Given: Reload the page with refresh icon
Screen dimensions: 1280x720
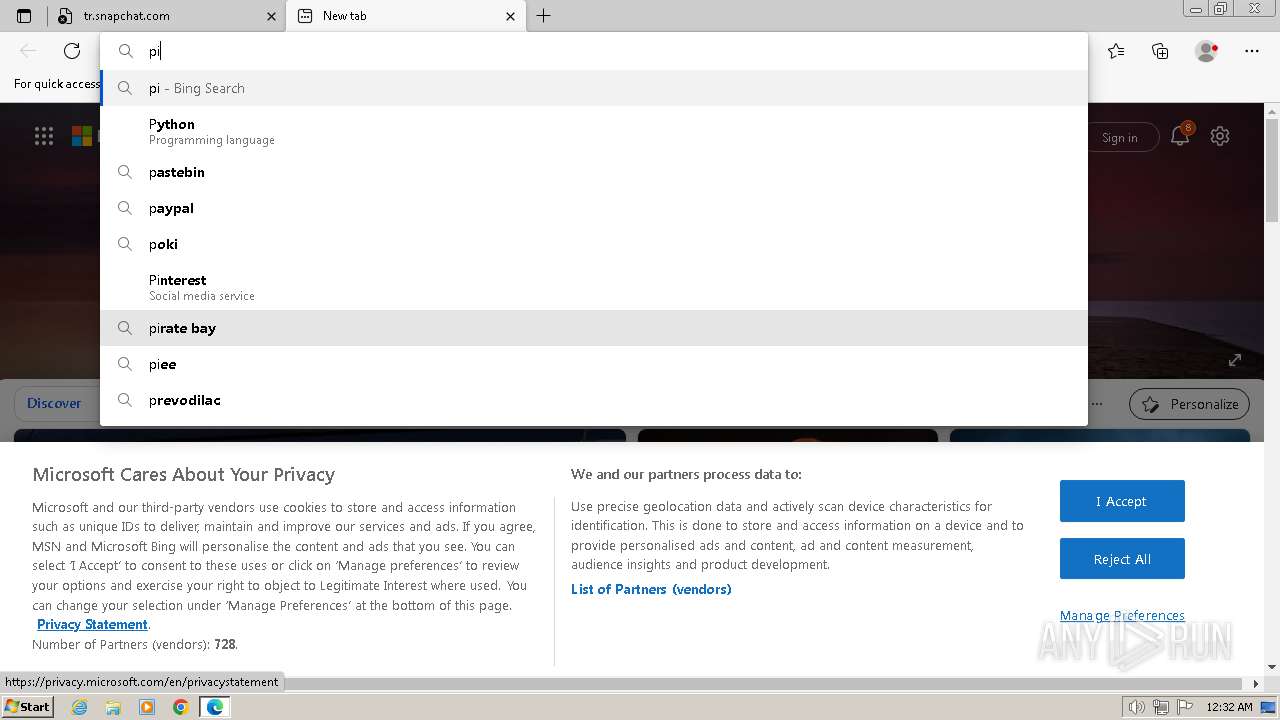Looking at the screenshot, I should (72, 51).
